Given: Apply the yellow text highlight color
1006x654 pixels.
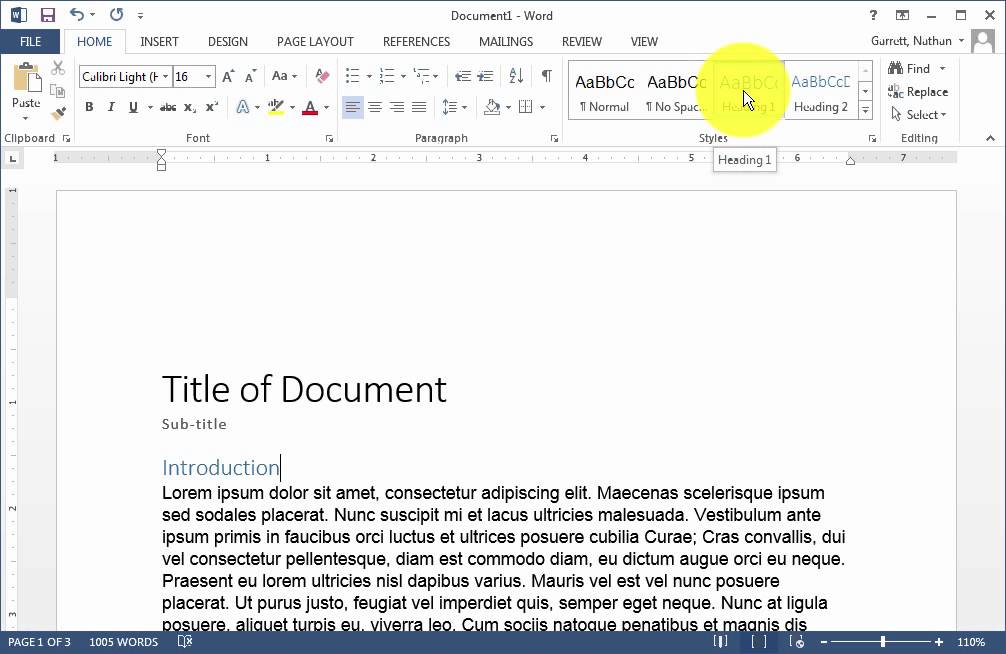Looking at the screenshot, I should click(276, 107).
